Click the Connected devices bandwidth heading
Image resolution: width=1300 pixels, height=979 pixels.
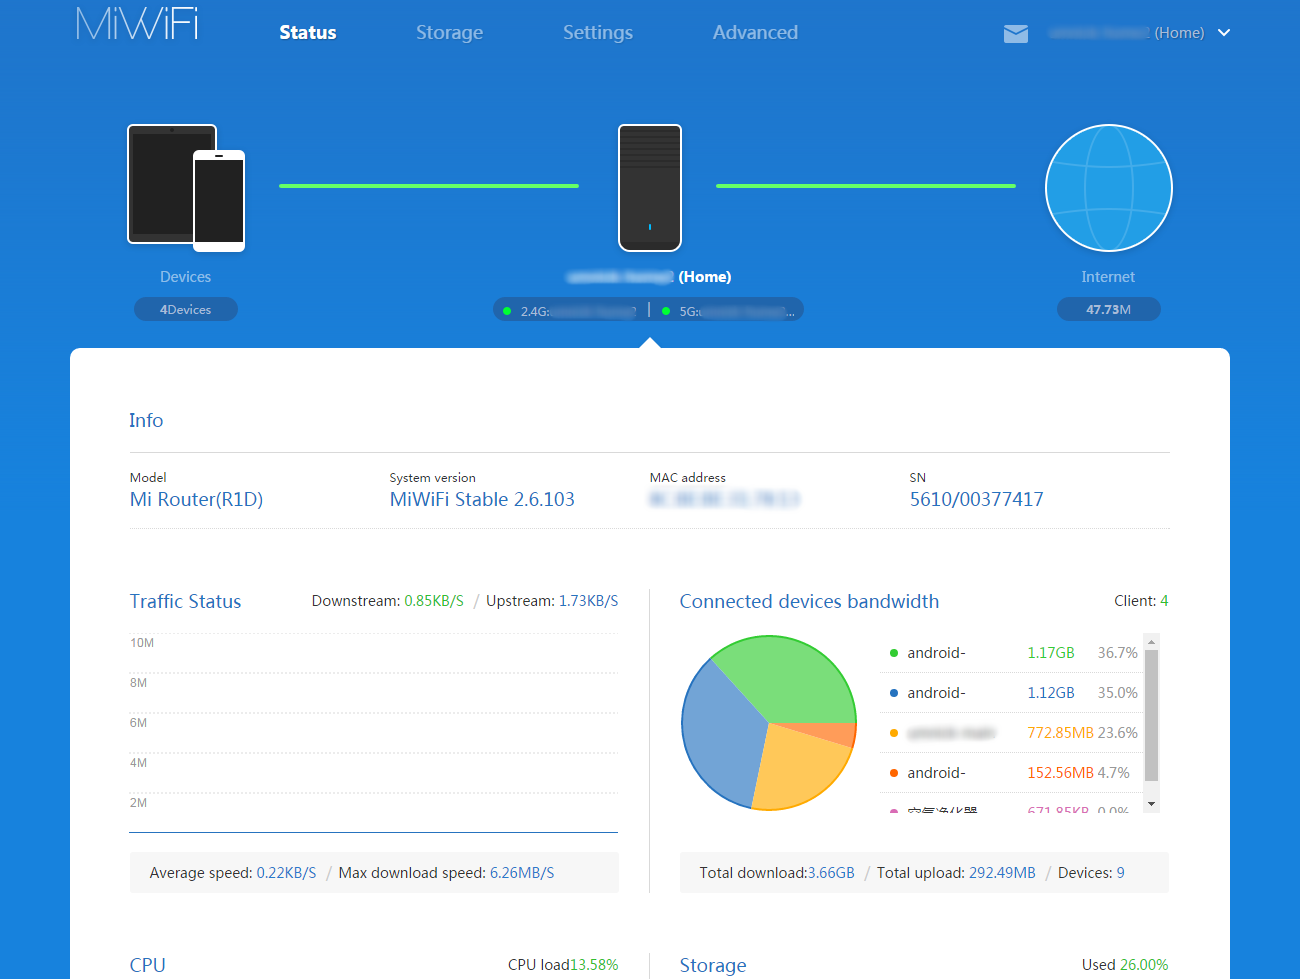tap(809, 601)
